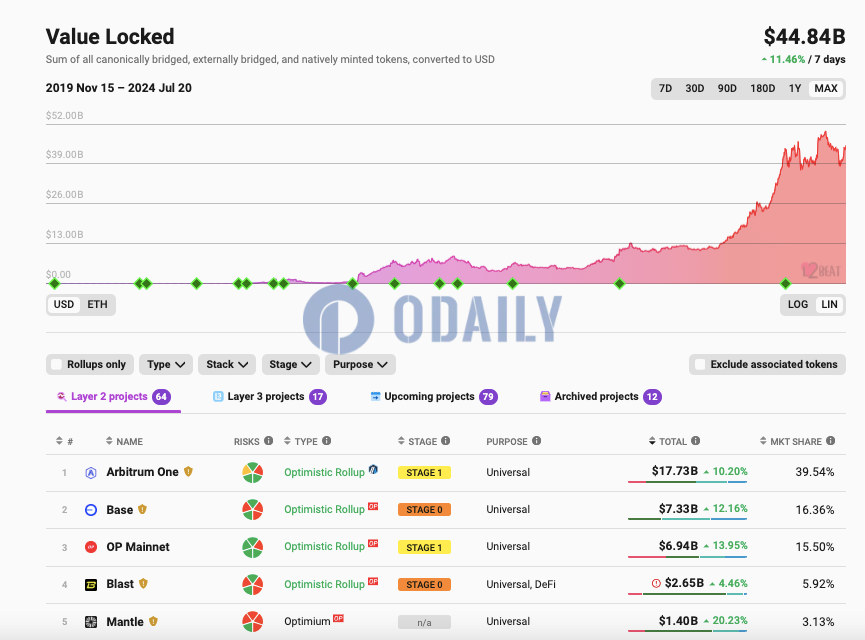Select the 1Y time range
This screenshot has width=865, height=640.
794,88
